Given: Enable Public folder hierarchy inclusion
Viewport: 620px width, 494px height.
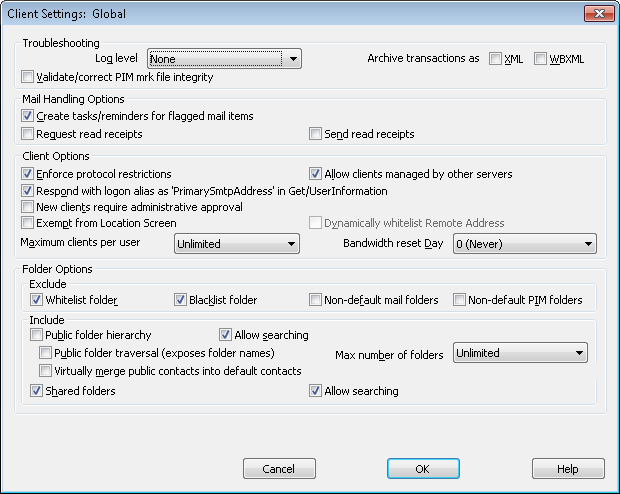Looking at the screenshot, I should click(x=37, y=335).
